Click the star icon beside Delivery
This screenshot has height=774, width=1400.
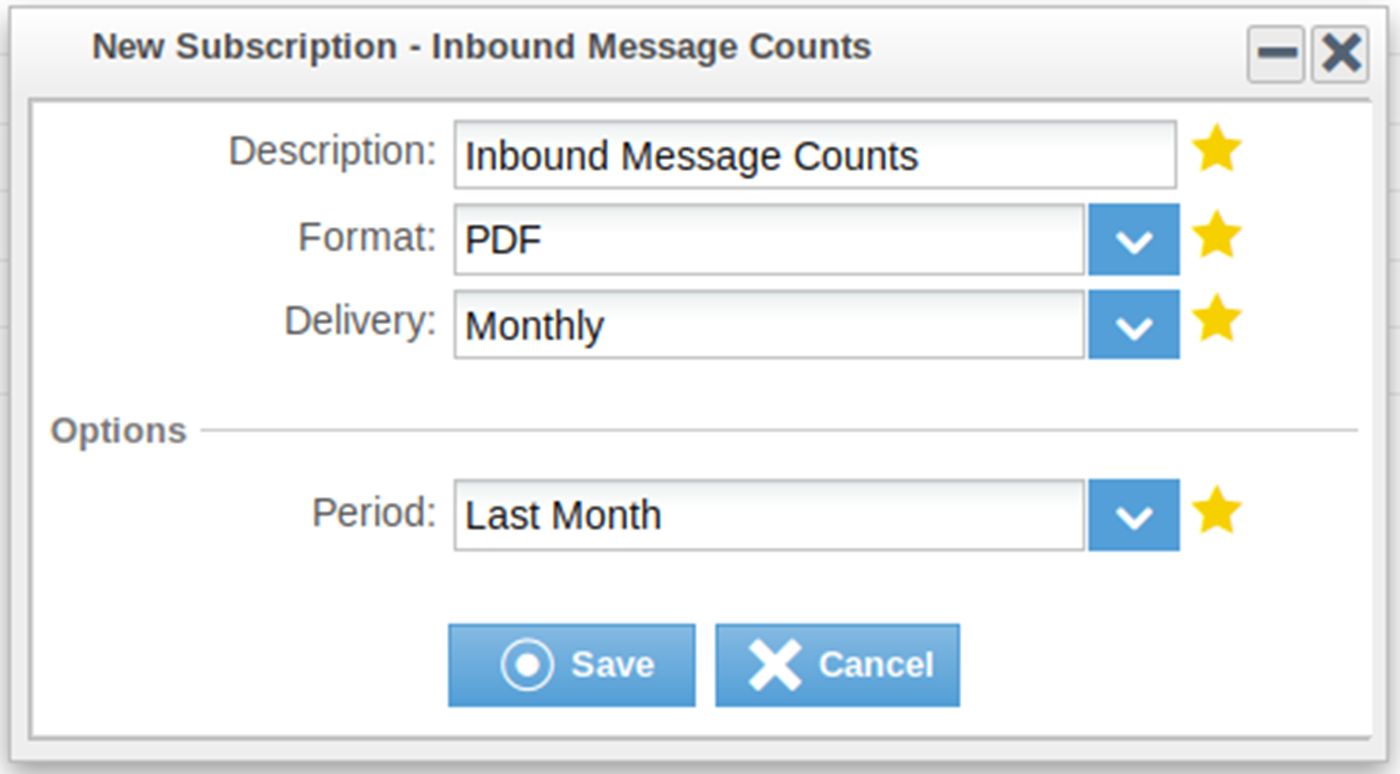[1217, 322]
